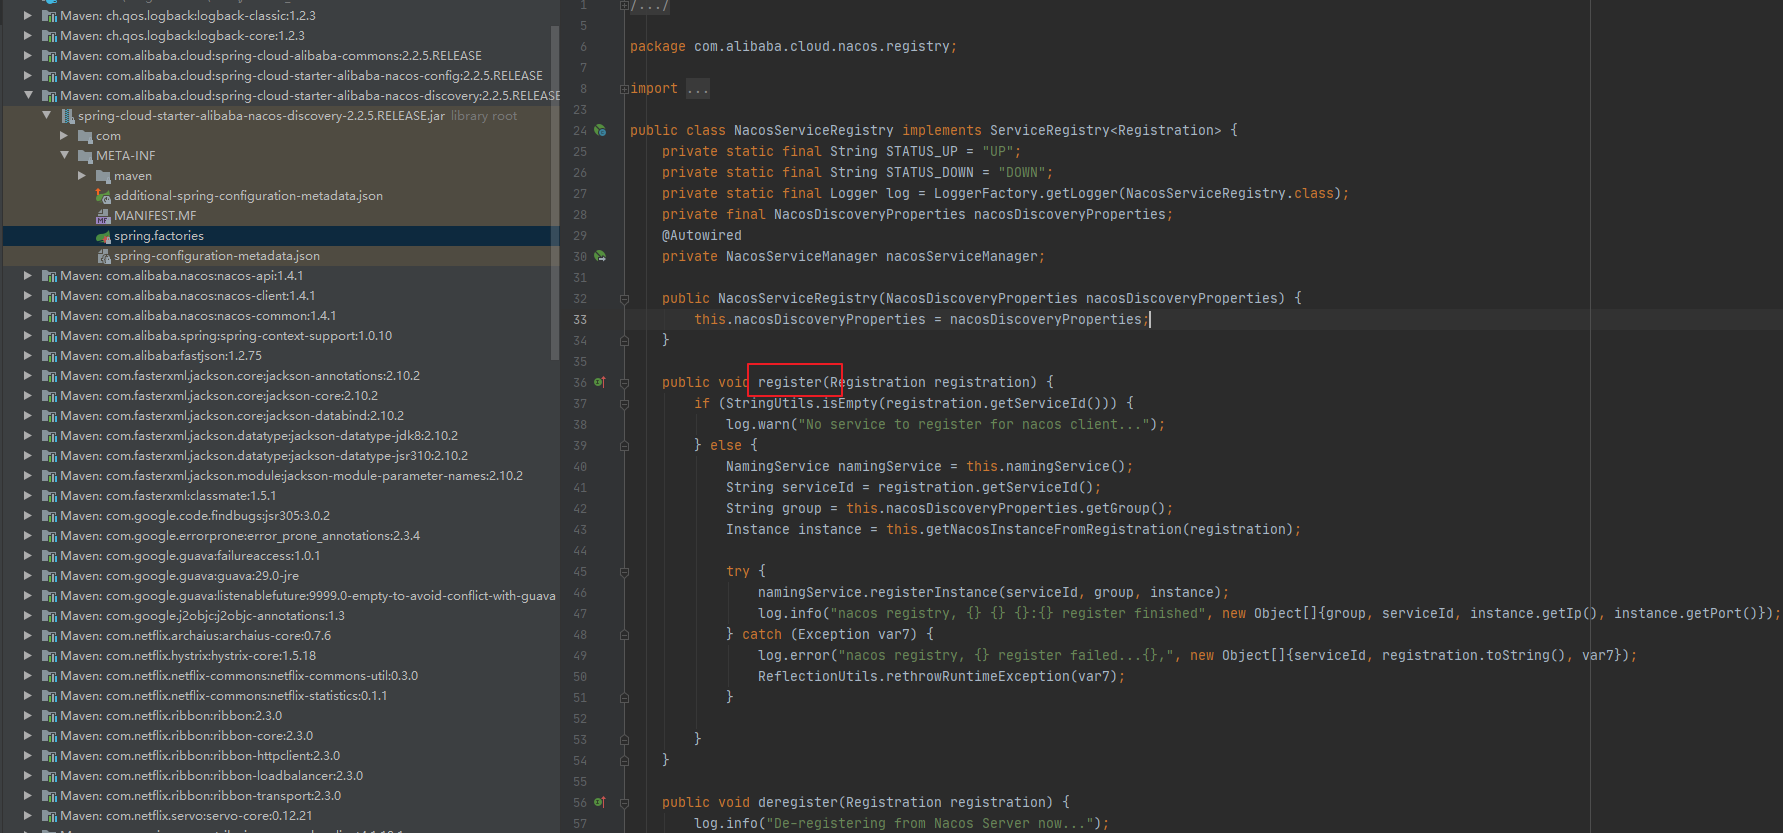Fold the if statement at line 37
This screenshot has width=1783, height=833.
click(624, 404)
